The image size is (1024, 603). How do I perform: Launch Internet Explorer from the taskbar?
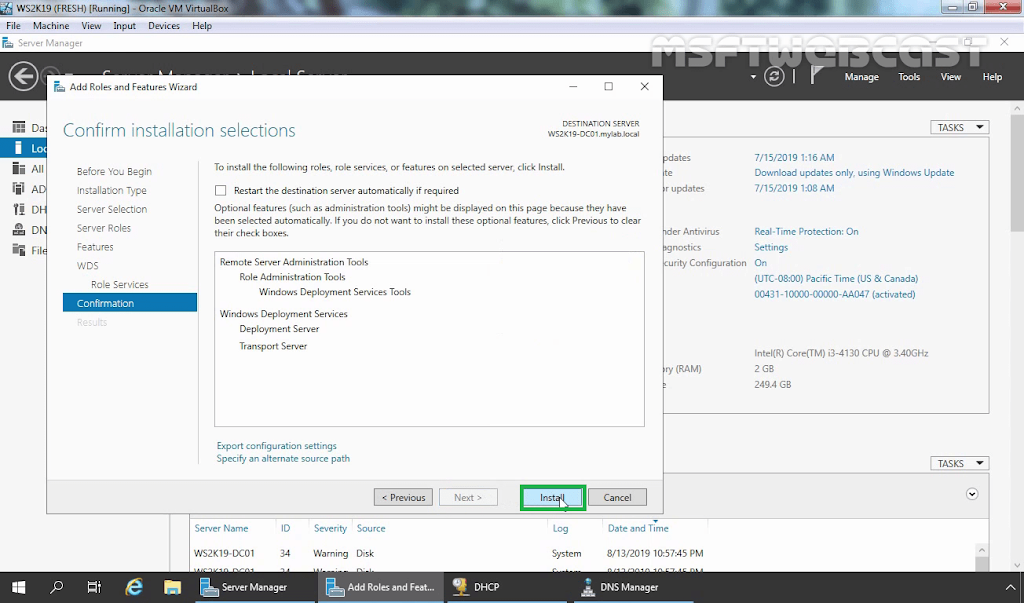[x=134, y=587]
